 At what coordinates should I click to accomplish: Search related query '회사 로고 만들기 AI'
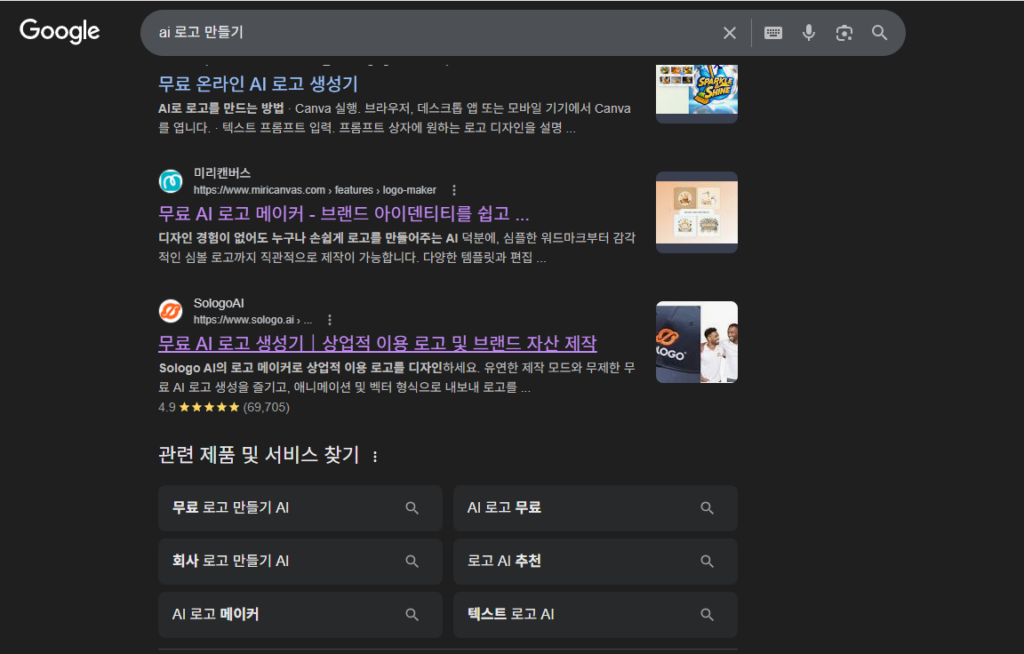click(300, 561)
